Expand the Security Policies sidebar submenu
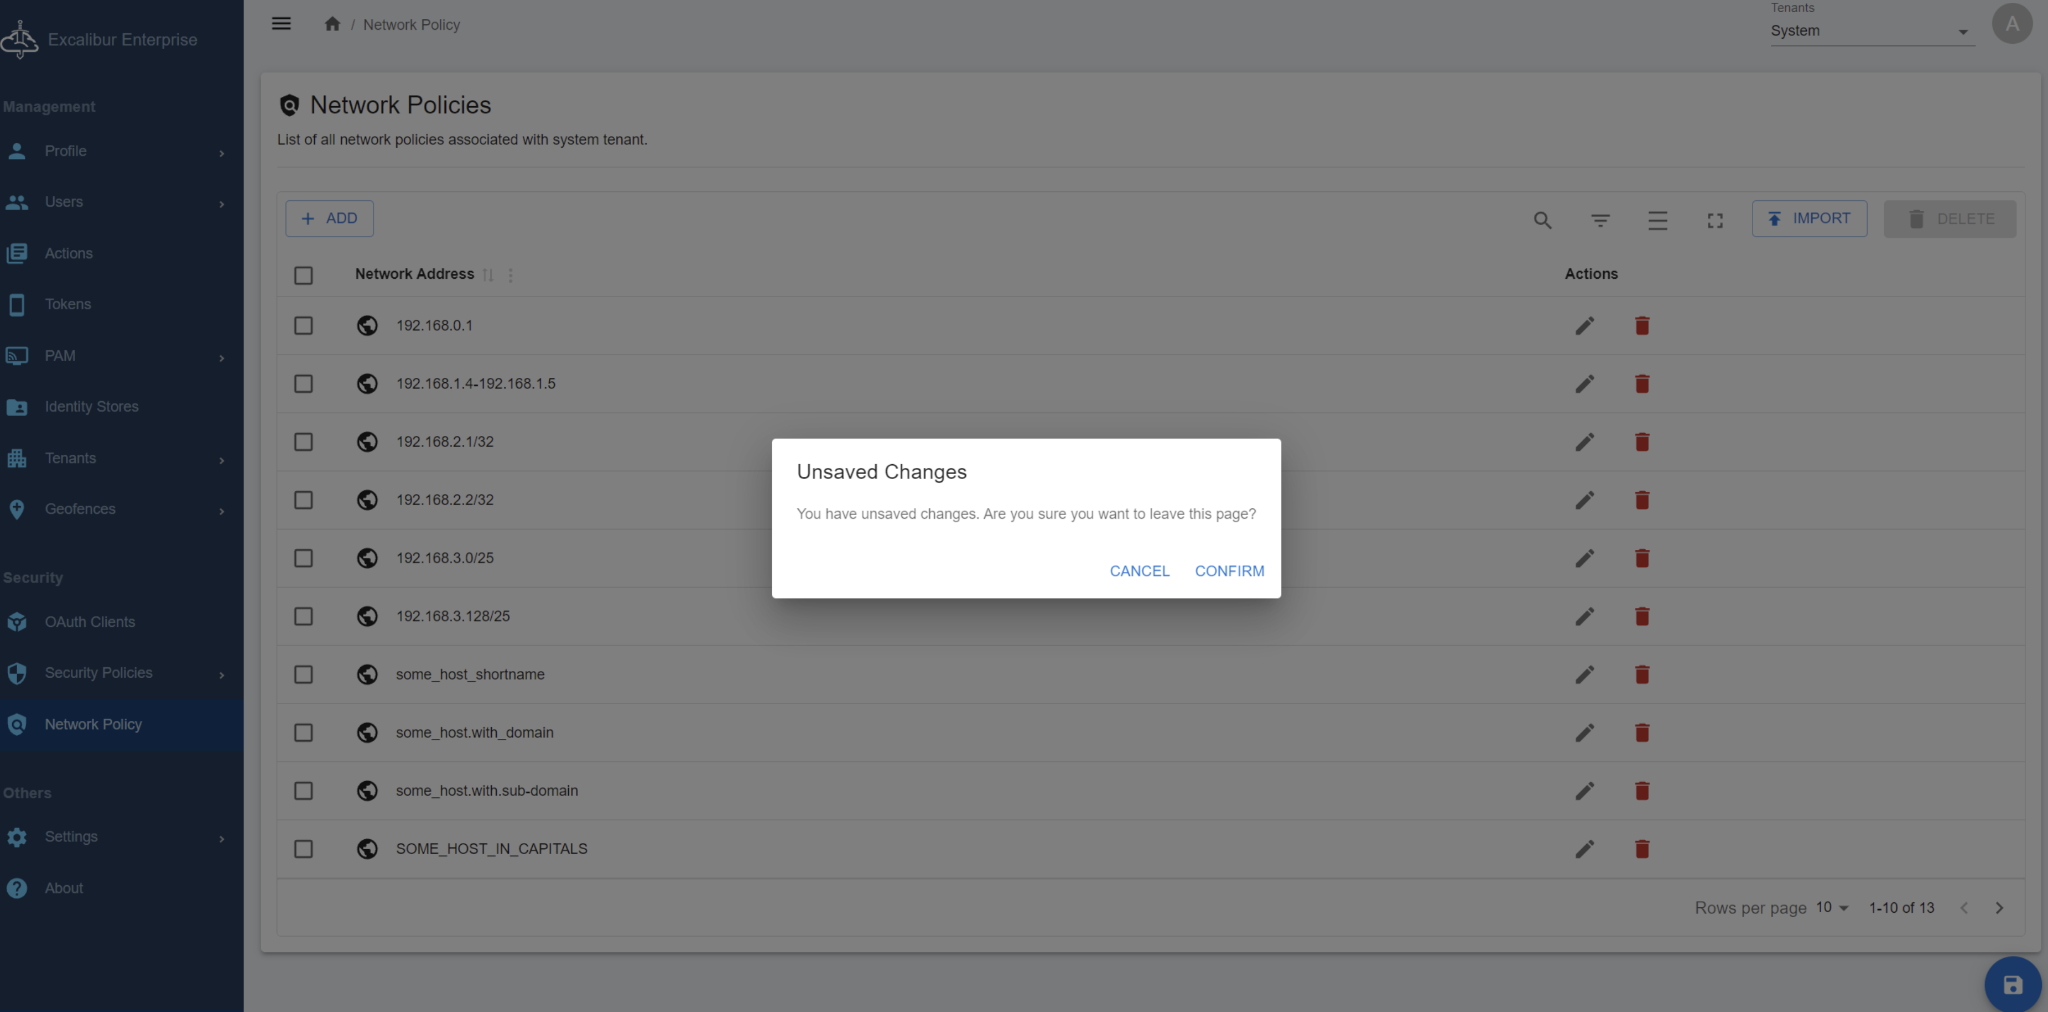The image size is (2048, 1012). pos(221,675)
